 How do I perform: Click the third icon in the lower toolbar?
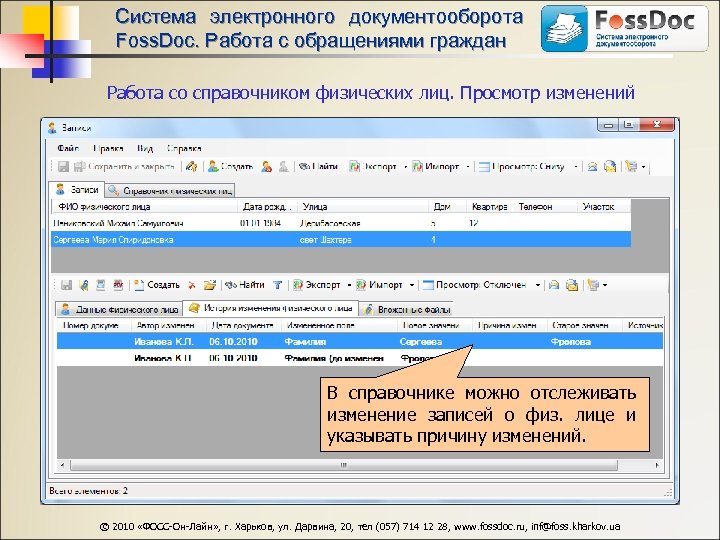[x=101, y=285]
